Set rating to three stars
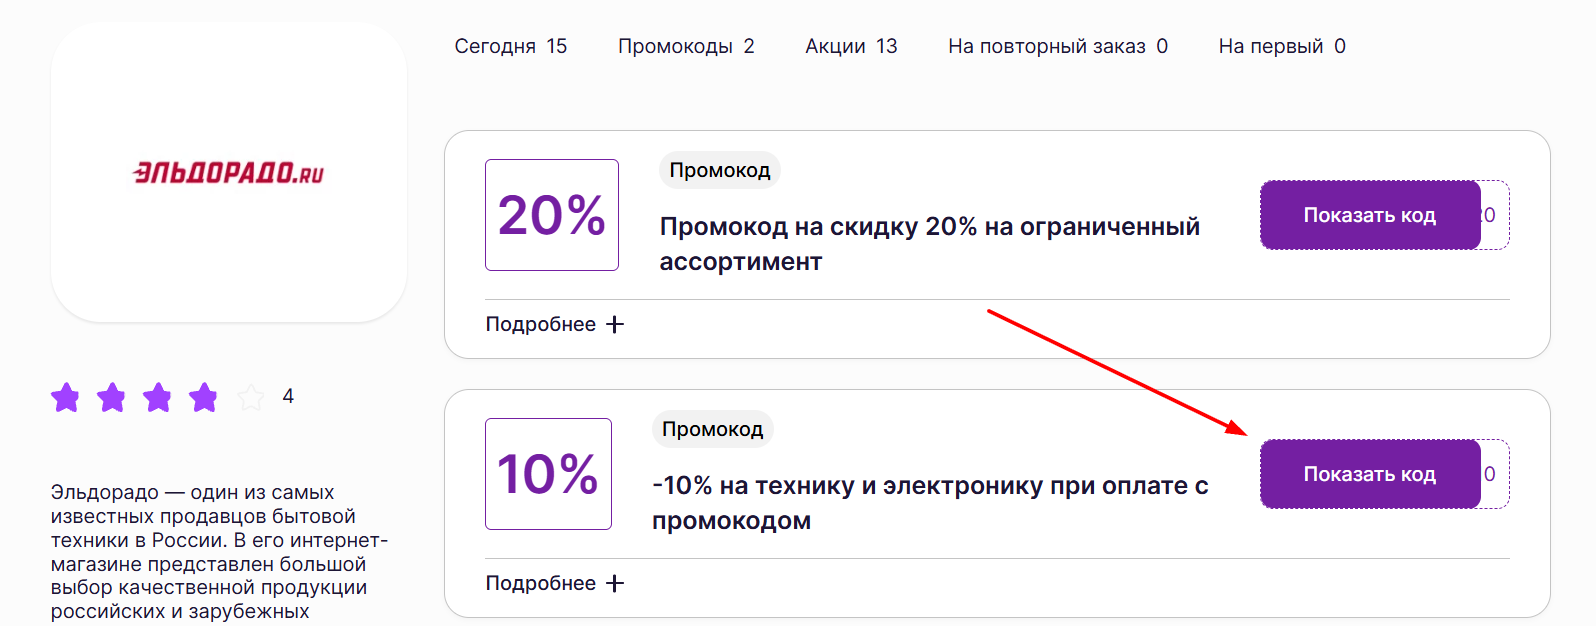This screenshot has width=1596, height=626. [158, 397]
